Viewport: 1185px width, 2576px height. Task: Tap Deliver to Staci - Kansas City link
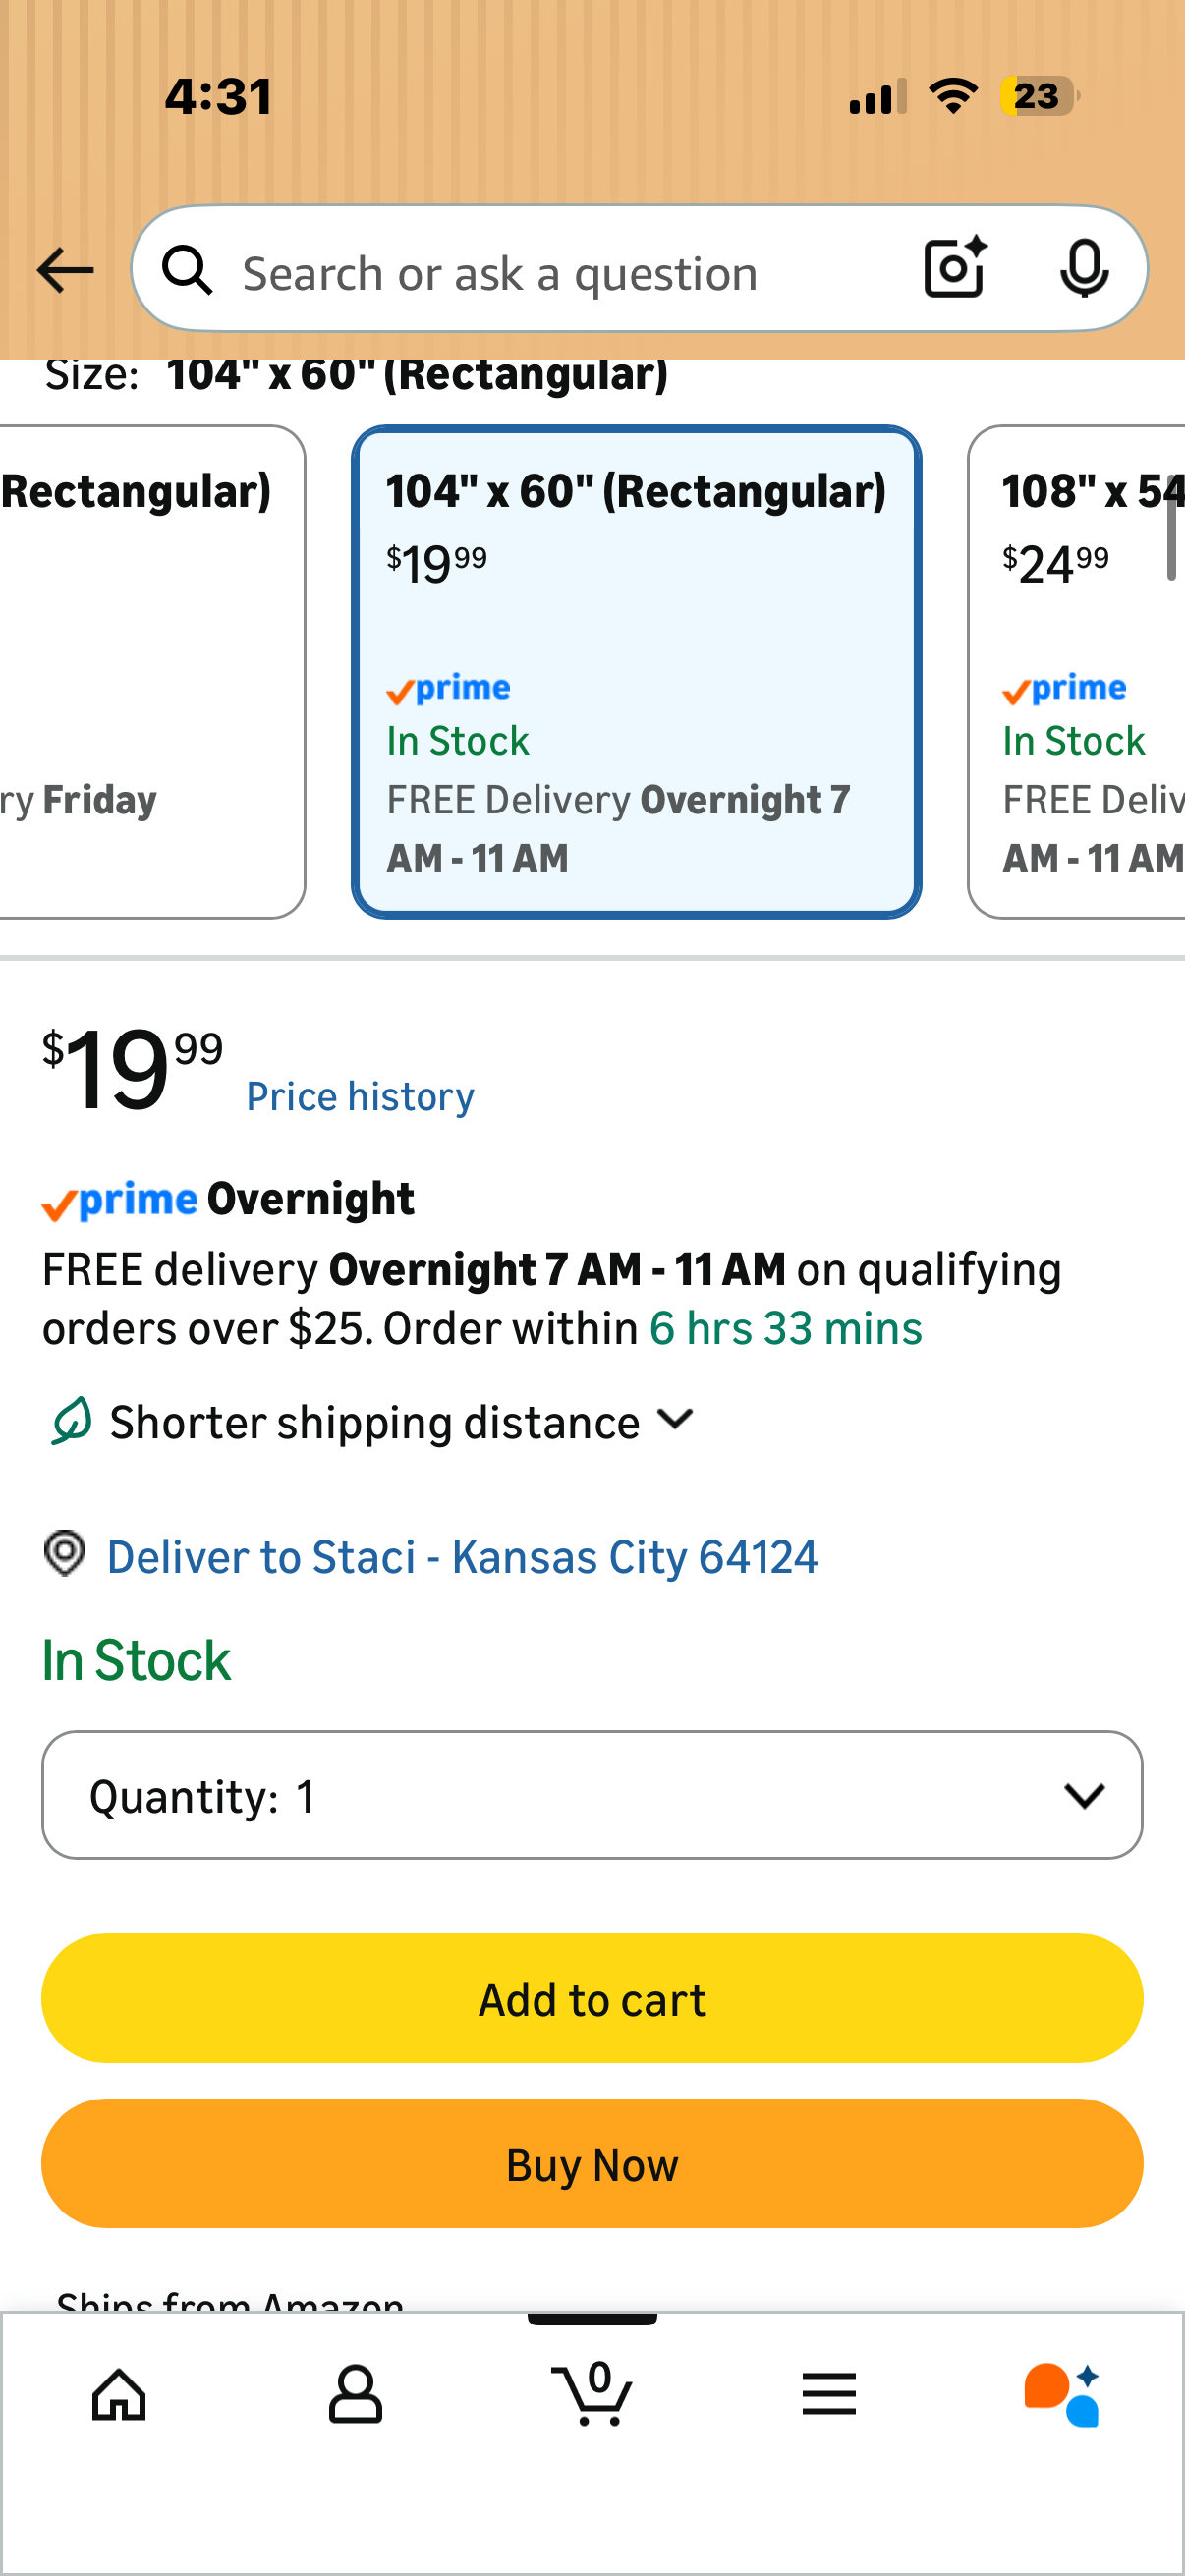tap(462, 1557)
